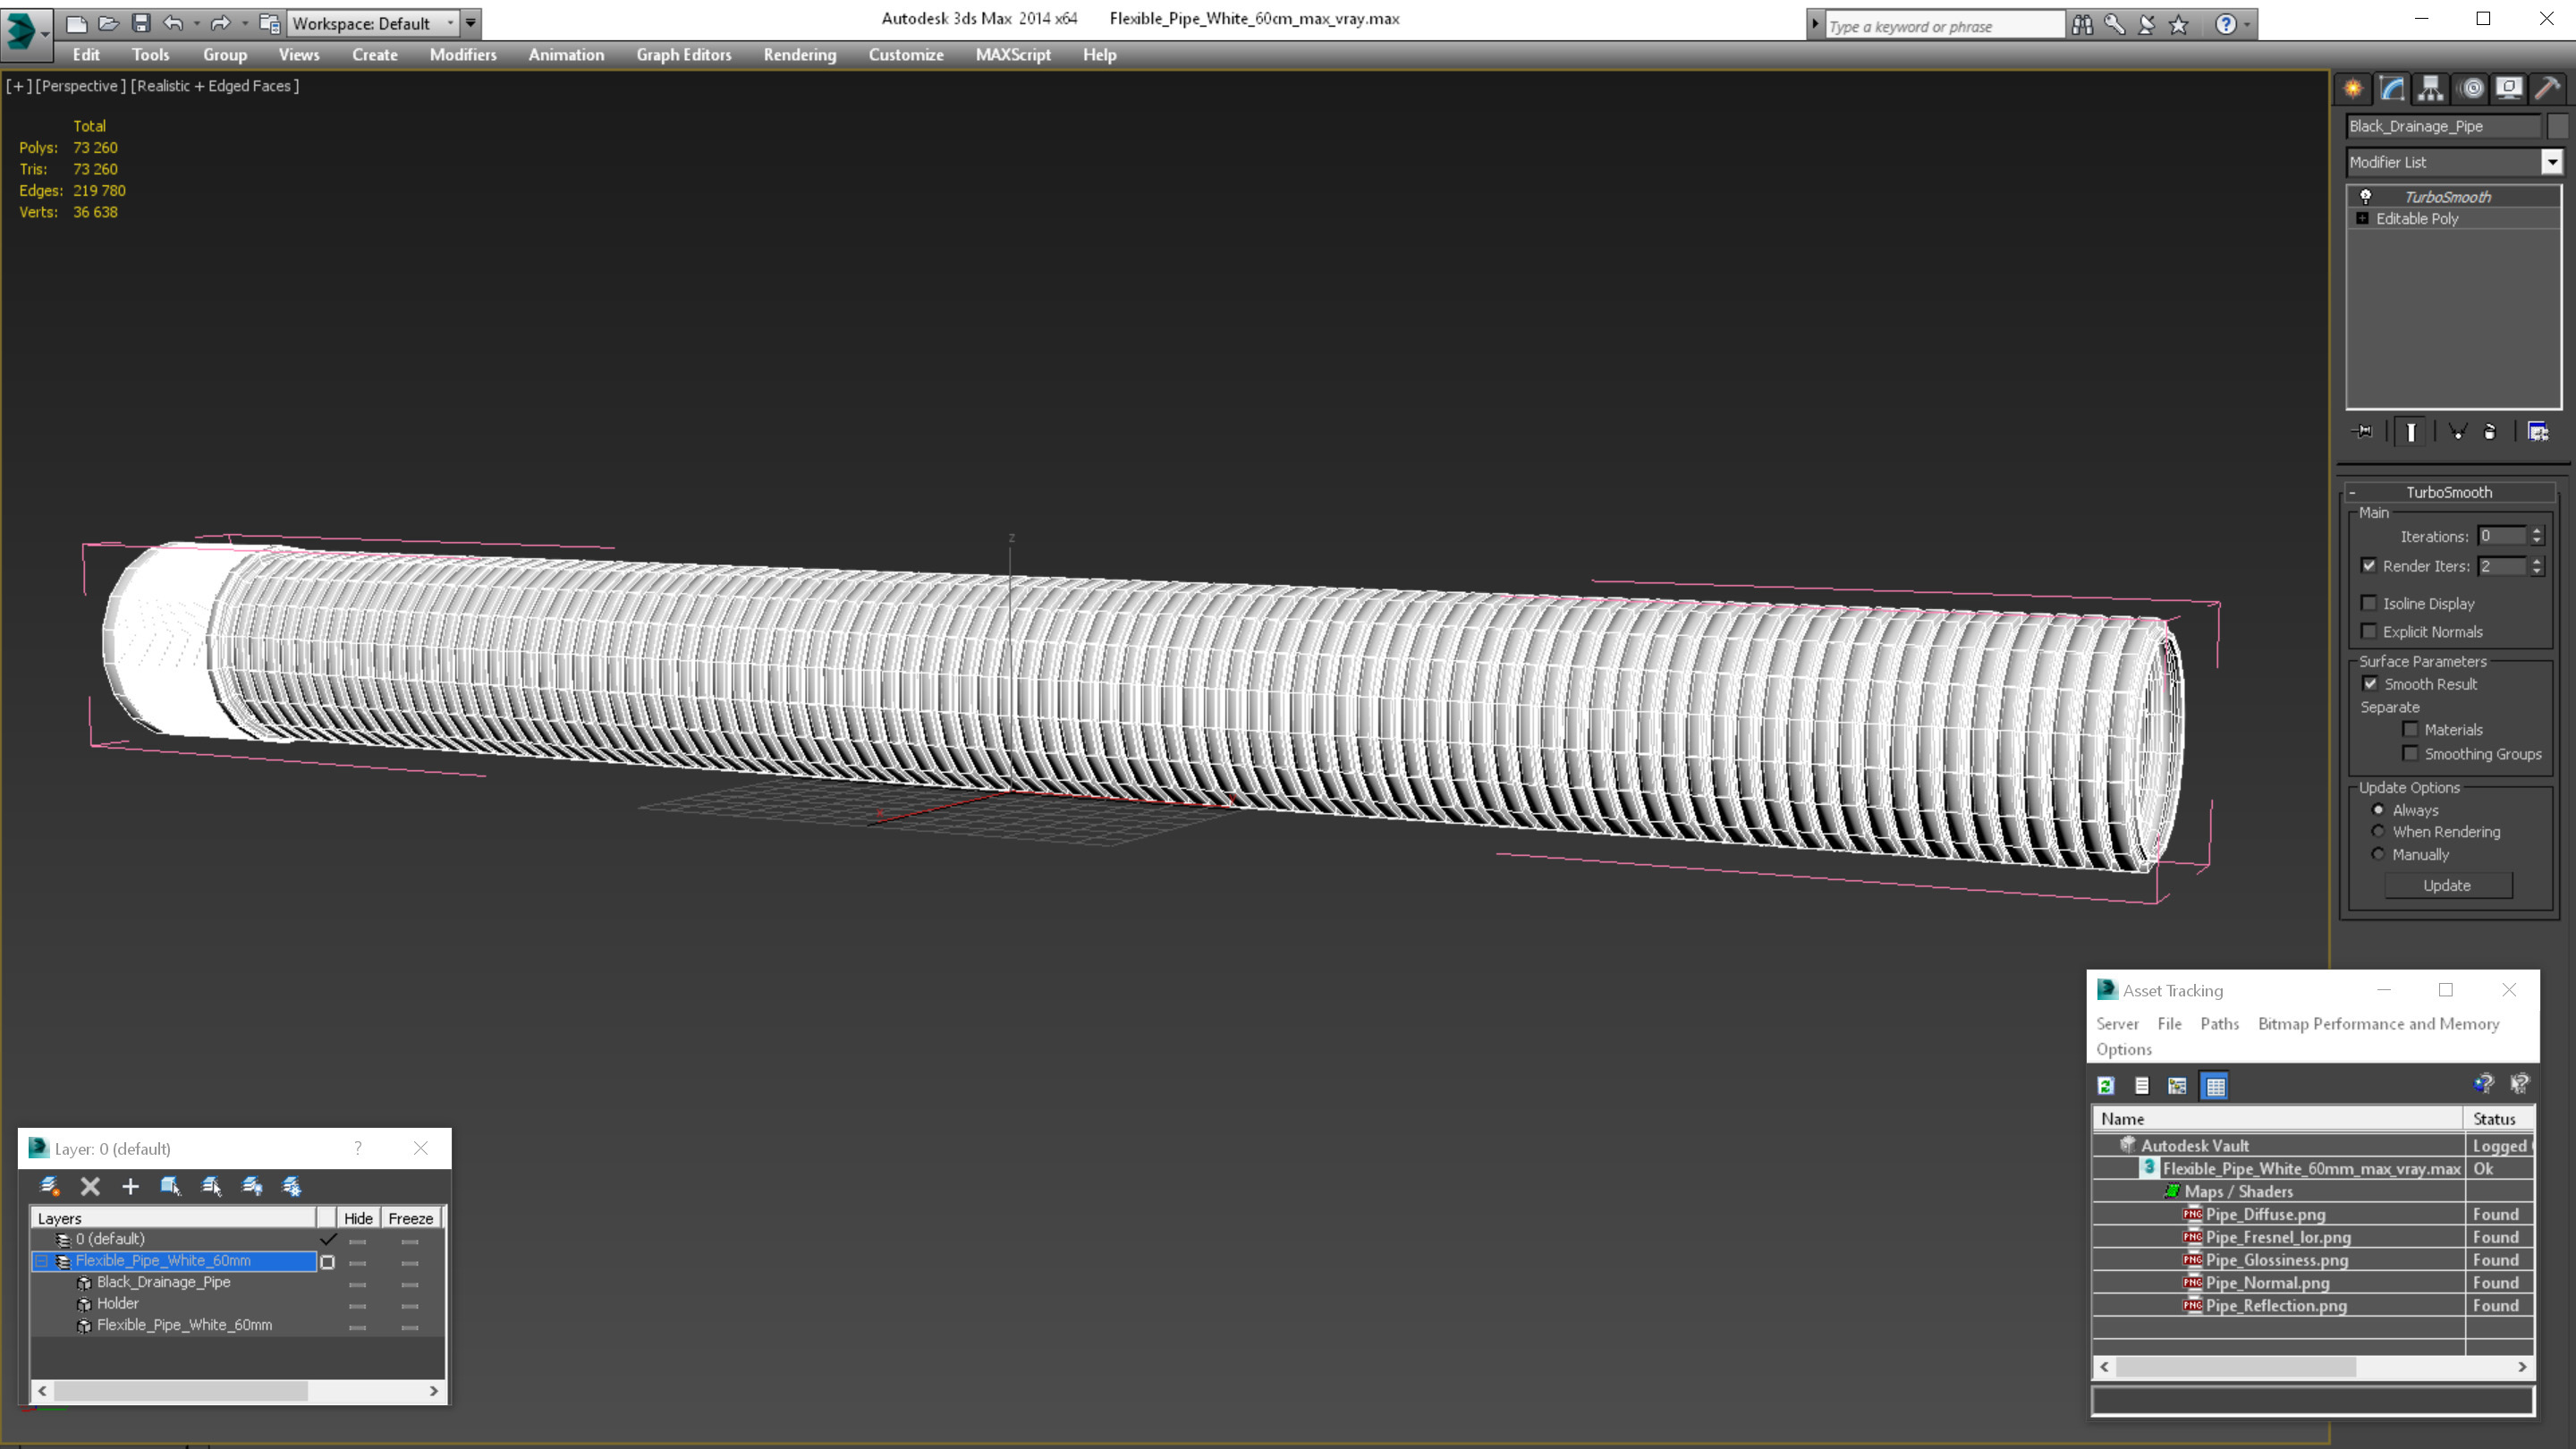Select the Holder layer object
Screen dimensions: 2576x1449
(x=118, y=1303)
